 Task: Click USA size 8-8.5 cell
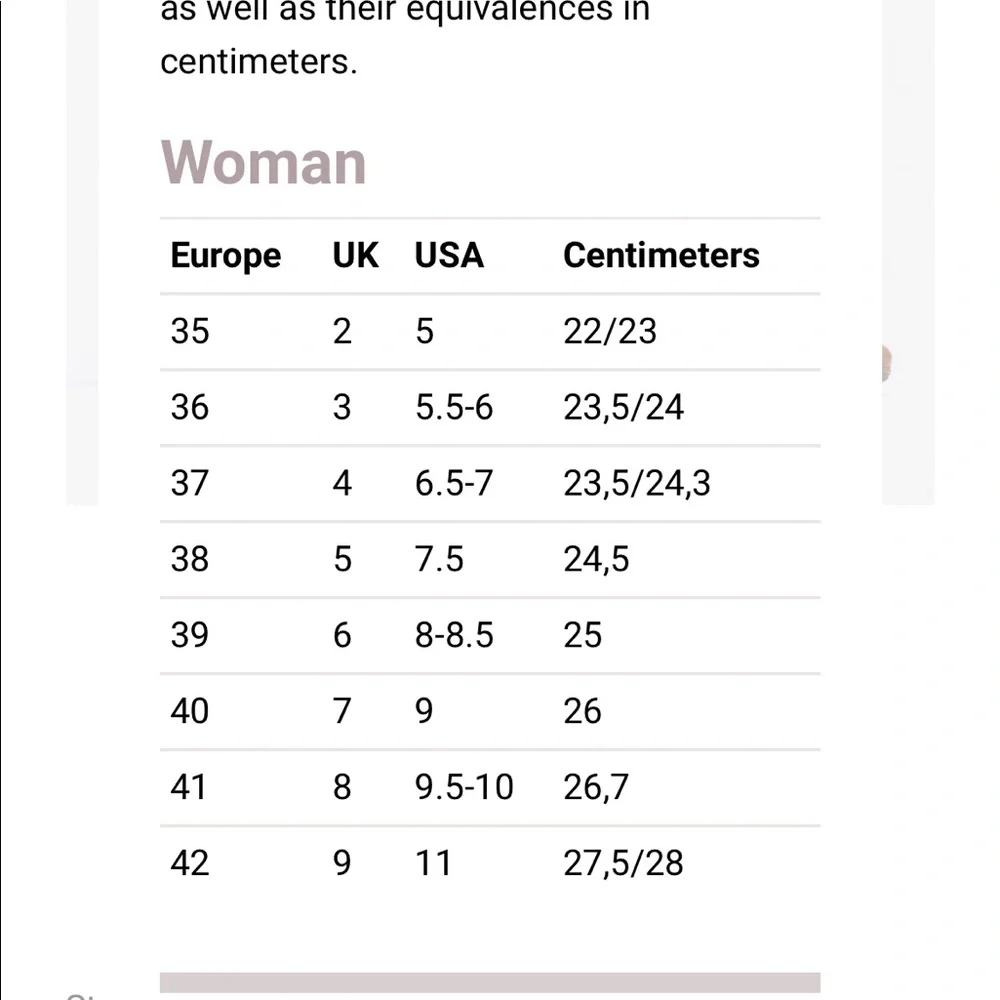pyautogui.click(x=454, y=635)
